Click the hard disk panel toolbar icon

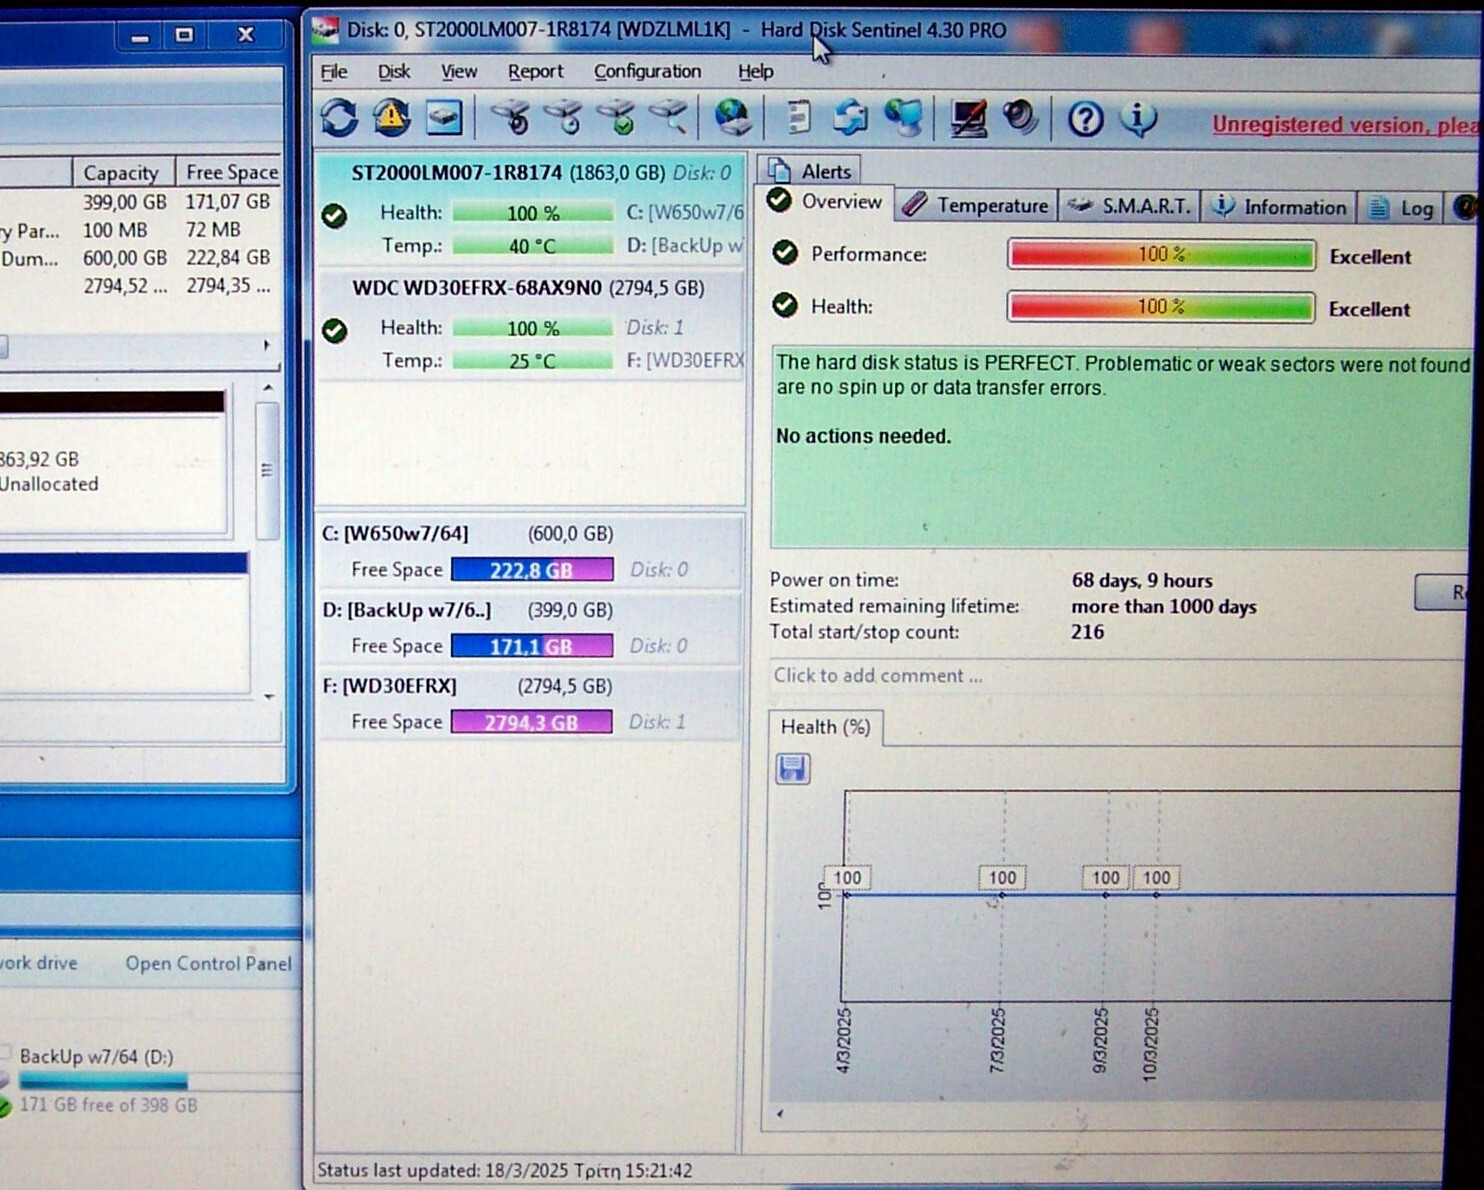coord(444,118)
